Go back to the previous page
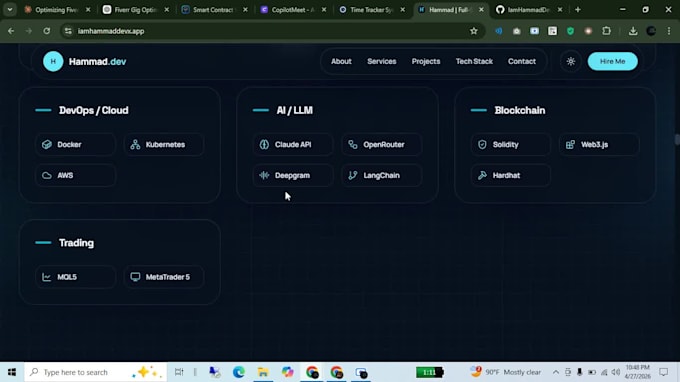The height and width of the screenshot is (382, 680). (11, 31)
